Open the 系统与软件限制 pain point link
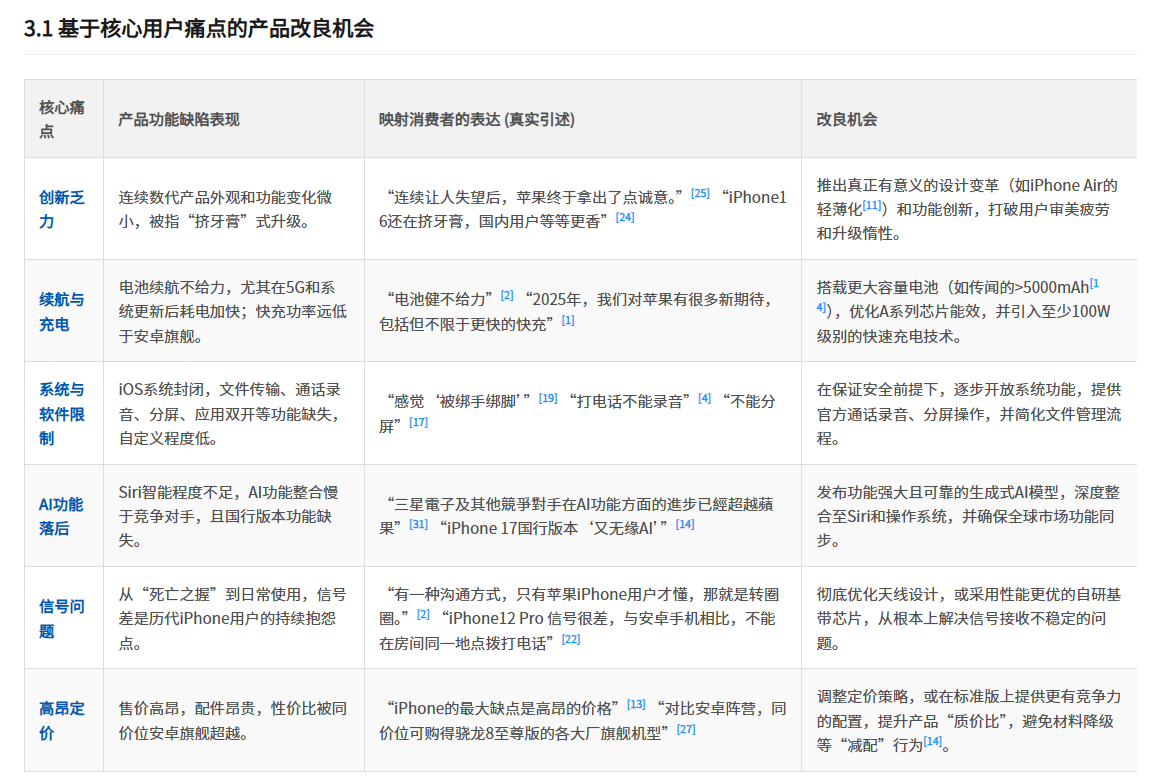The height and width of the screenshot is (781, 1164). click(62, 414)
